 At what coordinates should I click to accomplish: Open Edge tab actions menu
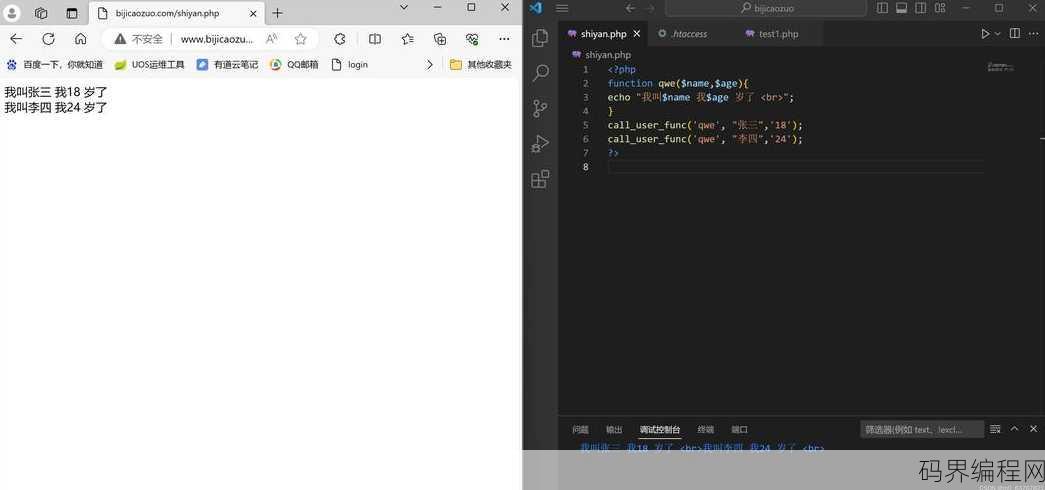(x=71, y=13)
